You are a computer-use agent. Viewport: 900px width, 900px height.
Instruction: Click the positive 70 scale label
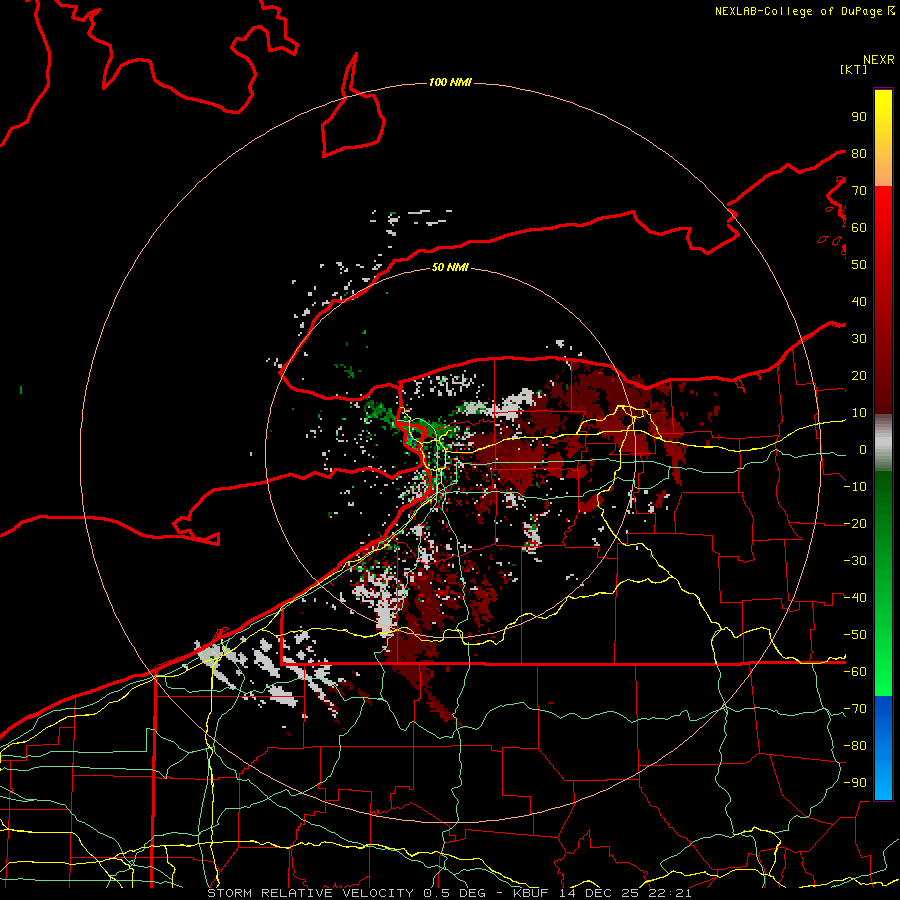point(859,191)
